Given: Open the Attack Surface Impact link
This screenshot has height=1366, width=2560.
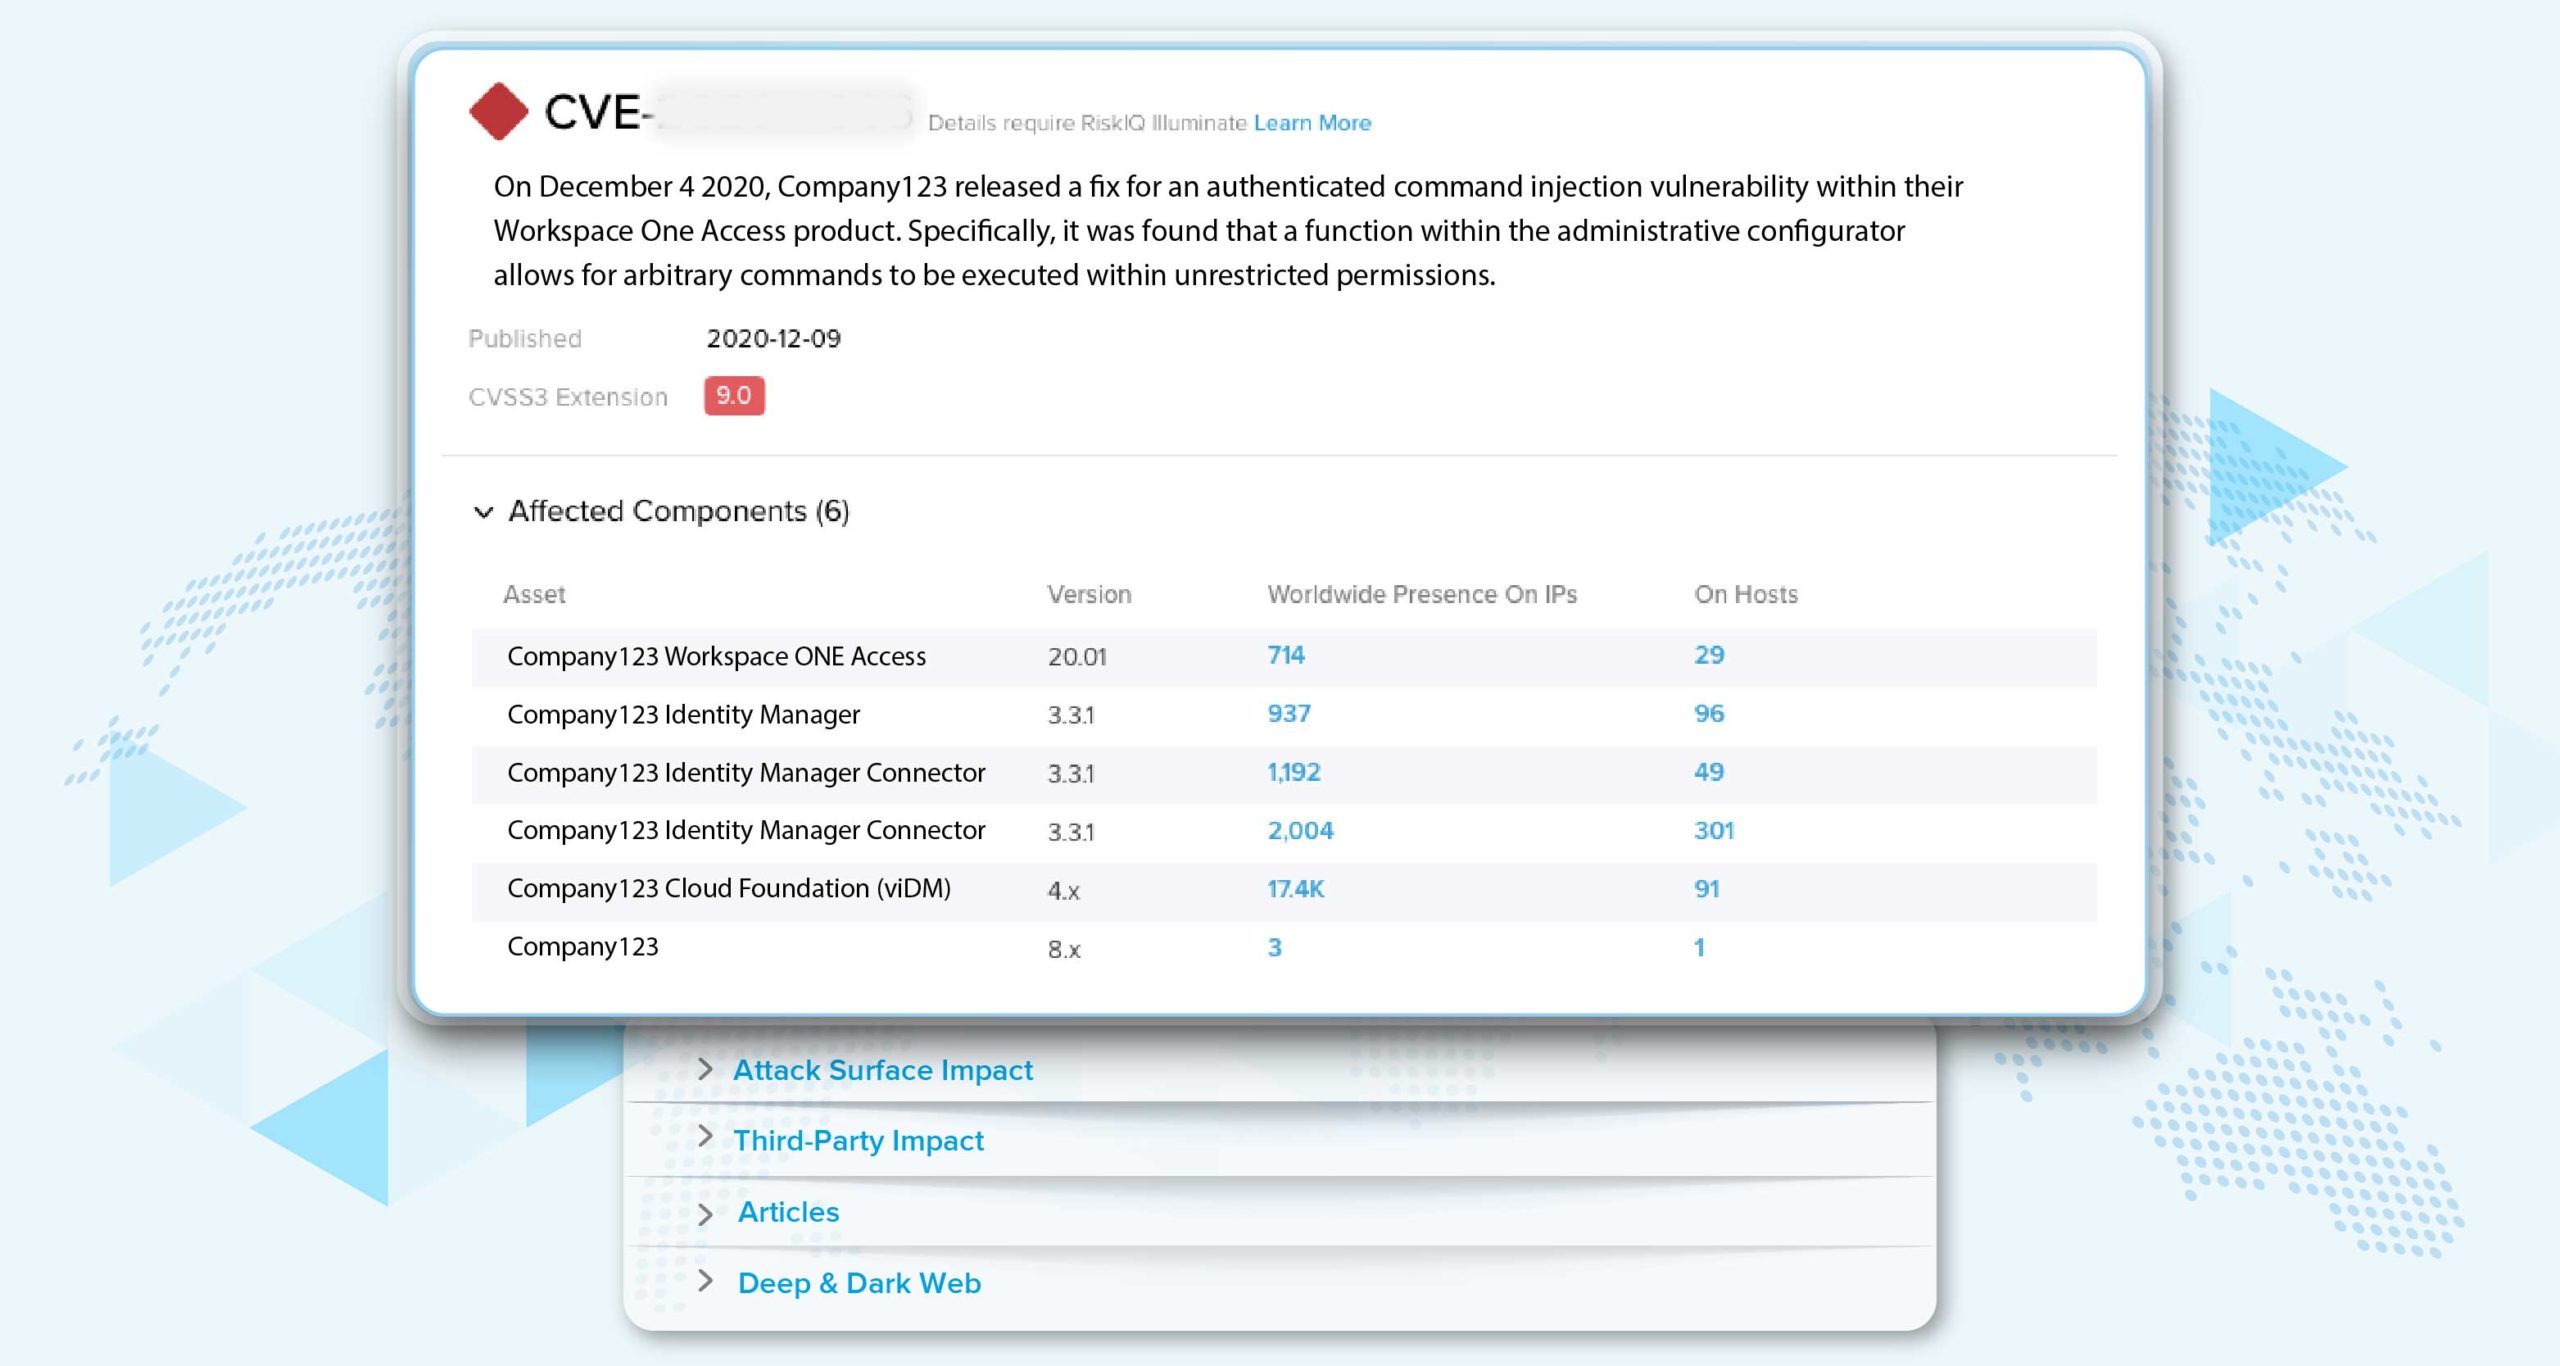Looking at the screenshot, I should pos(883,1069).
